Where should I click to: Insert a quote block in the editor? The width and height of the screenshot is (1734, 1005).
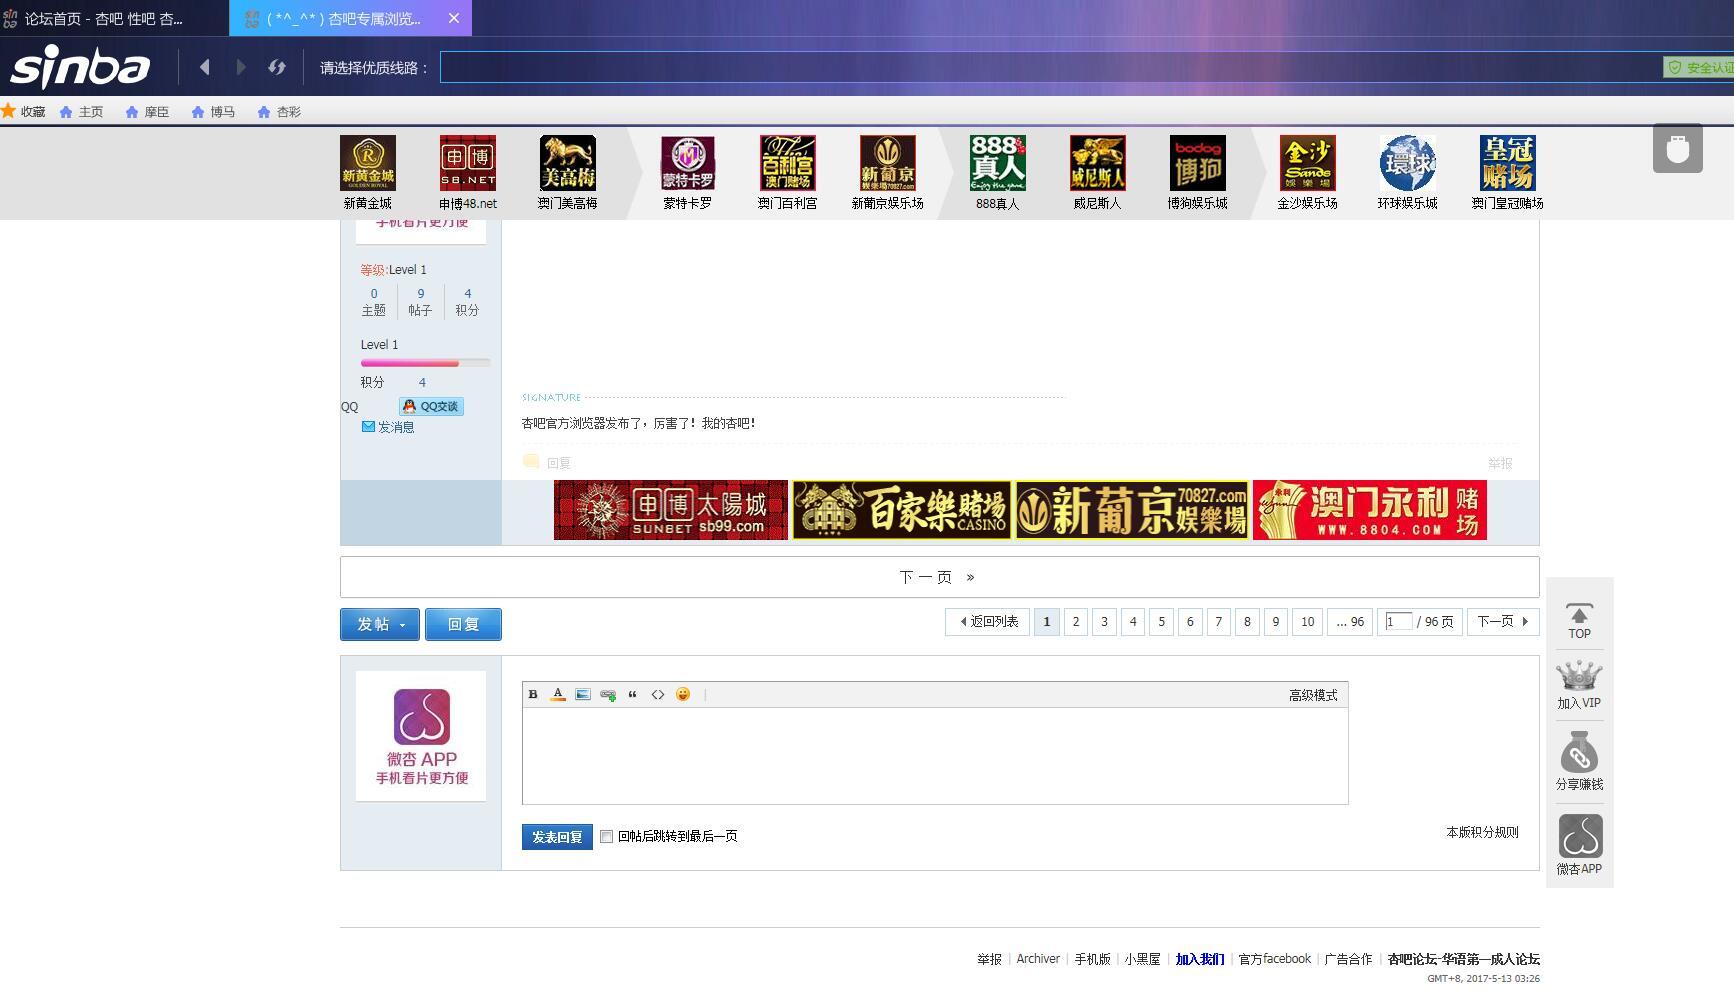tap(633, 694)
